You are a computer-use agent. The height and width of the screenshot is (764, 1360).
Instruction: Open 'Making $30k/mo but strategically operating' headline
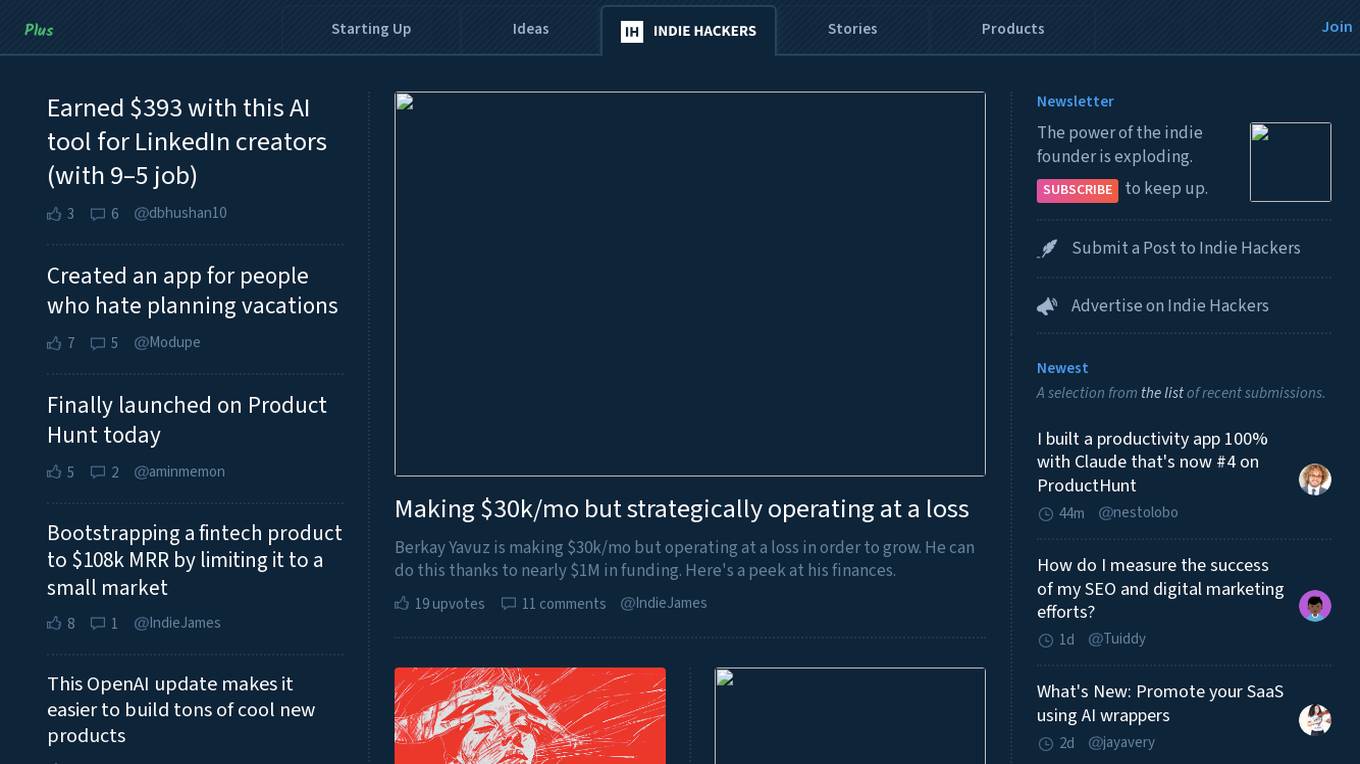[x=682, y=509]
